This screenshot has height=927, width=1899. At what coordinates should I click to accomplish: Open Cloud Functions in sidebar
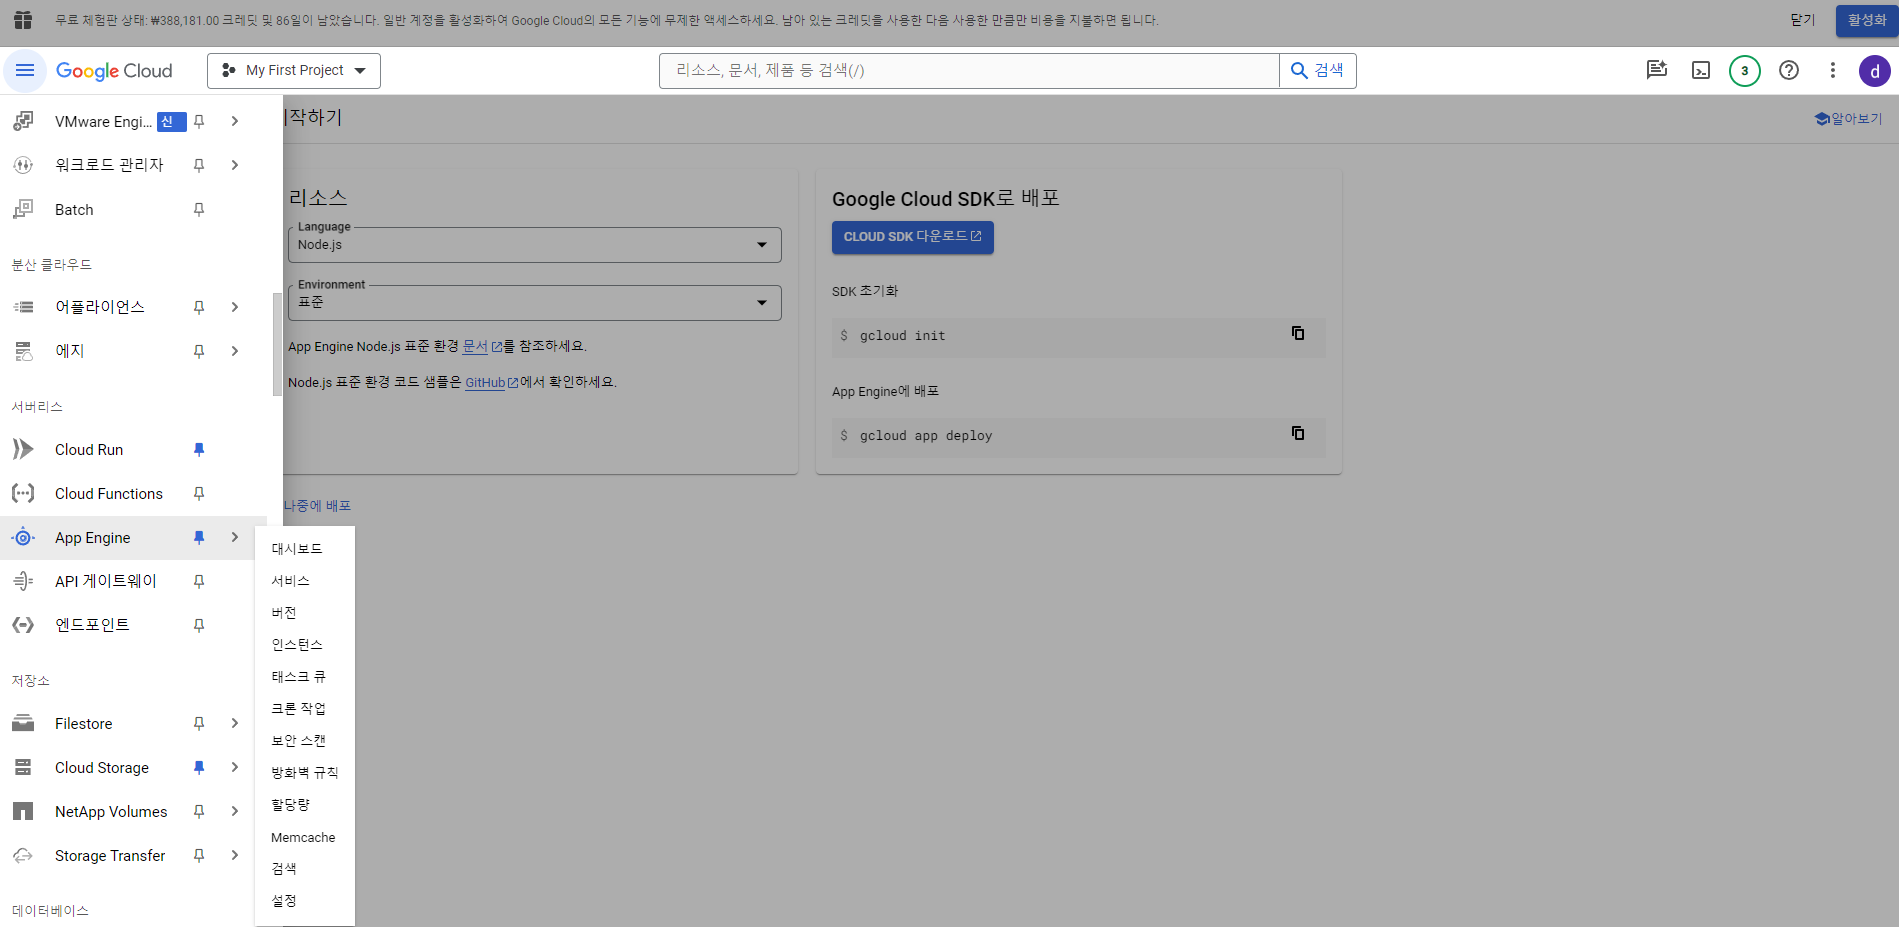[x=109, y=493]
